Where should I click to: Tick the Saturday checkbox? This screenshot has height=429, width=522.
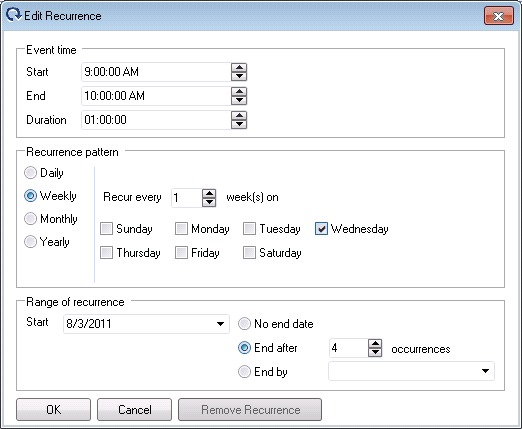click(249, 253)
